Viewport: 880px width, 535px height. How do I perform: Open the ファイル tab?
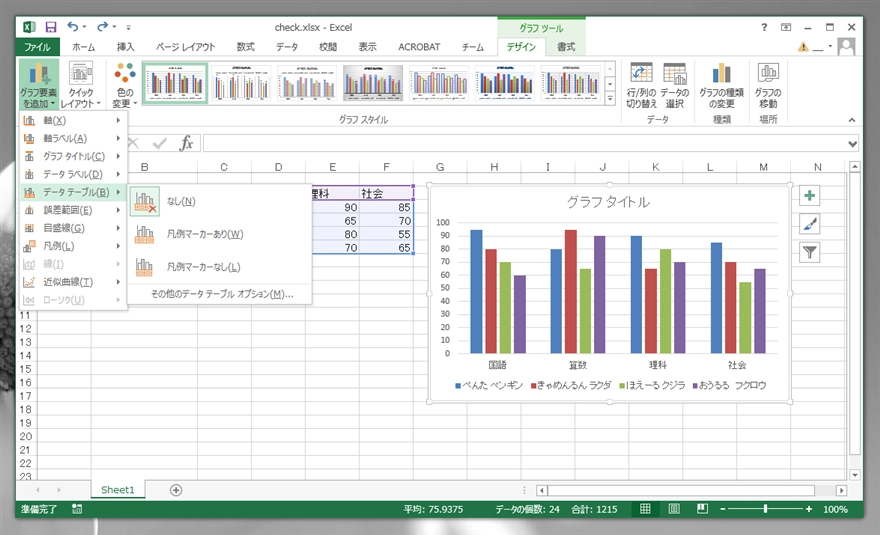coord(37,47)
